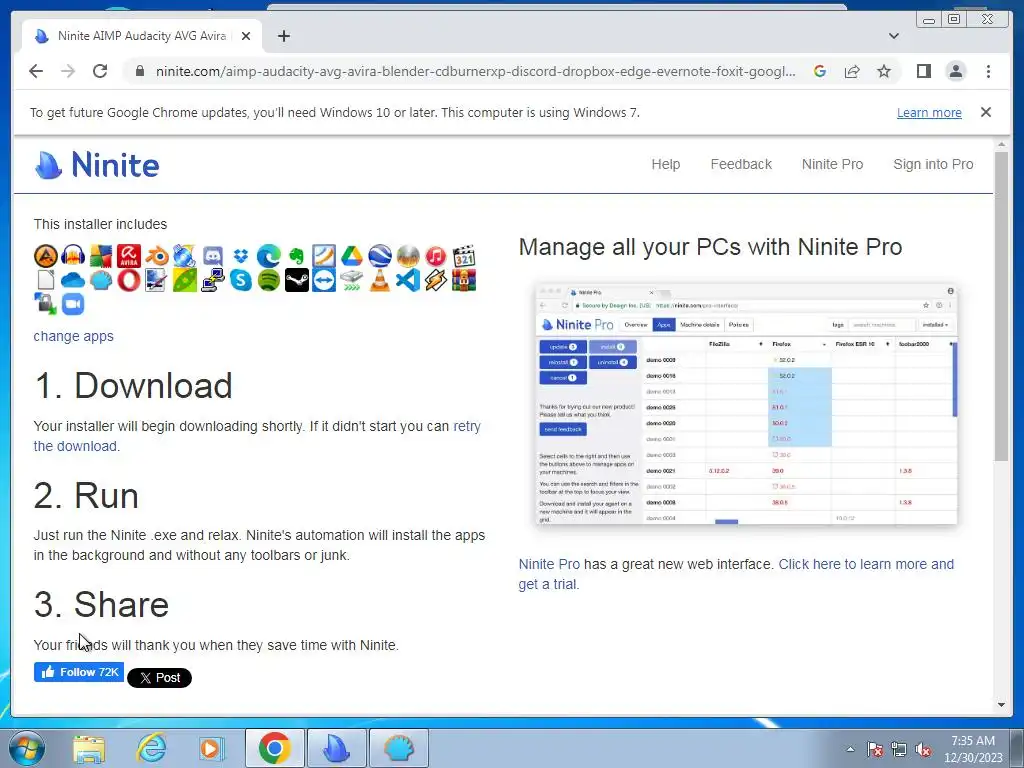
Task: Go back to the previous page
Action: (x=36, y=71)
